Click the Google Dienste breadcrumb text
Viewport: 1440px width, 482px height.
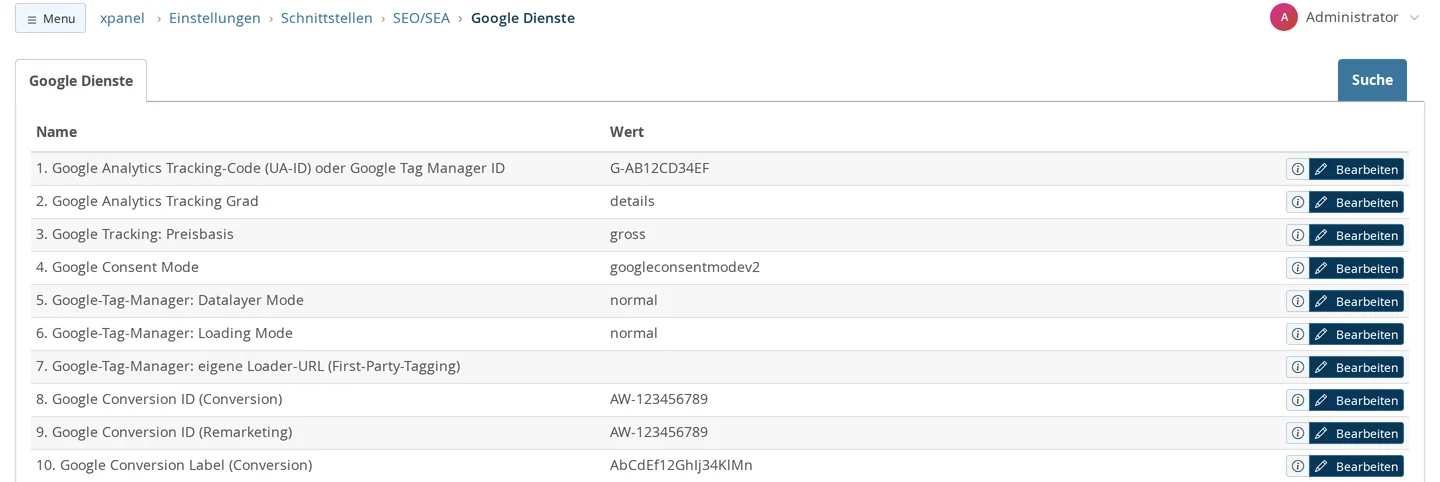(x=523, y=18)
